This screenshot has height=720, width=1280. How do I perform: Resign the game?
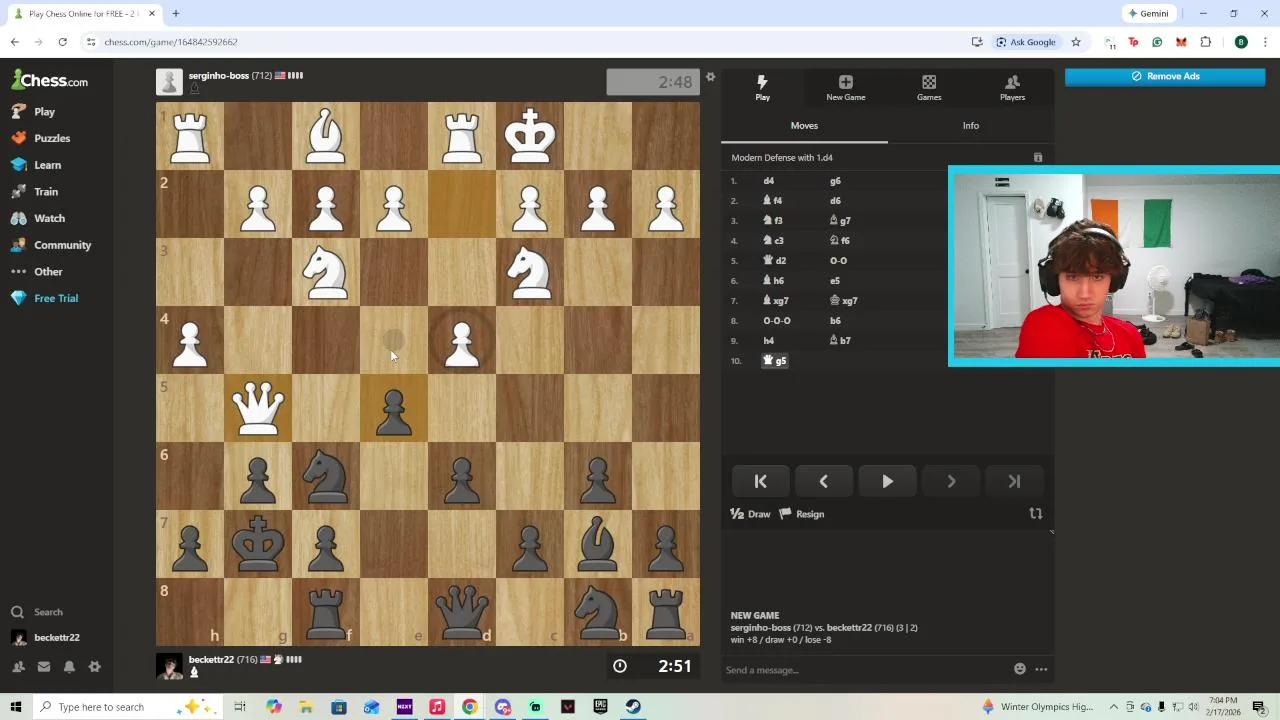[802, 514]
